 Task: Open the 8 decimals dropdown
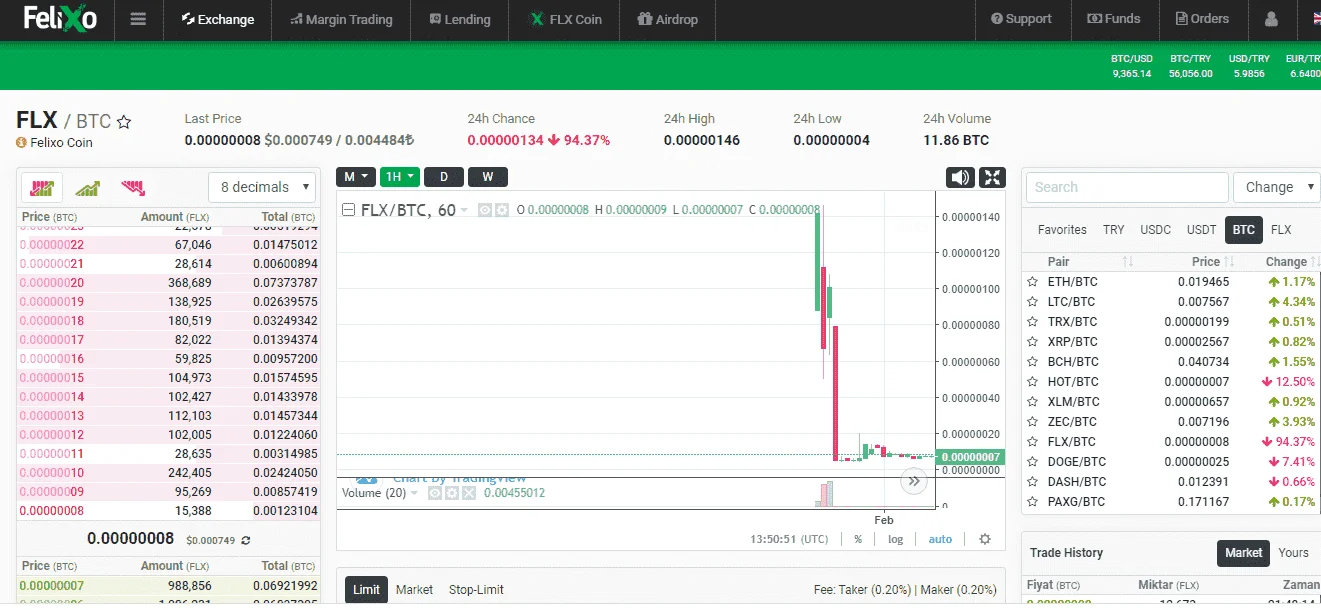point(262,187)
